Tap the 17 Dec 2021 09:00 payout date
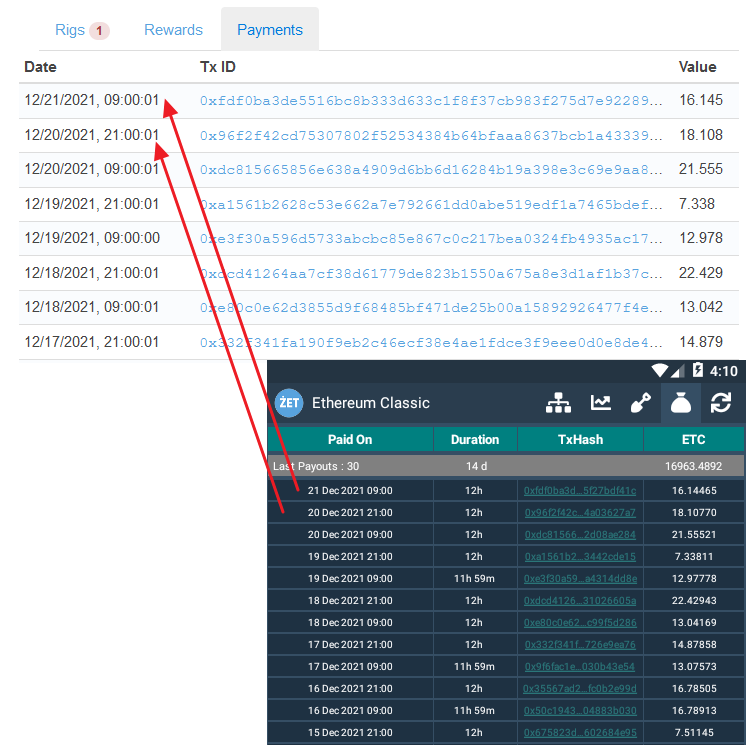Viewport: 747px width, 748px height. pos(350,666)
